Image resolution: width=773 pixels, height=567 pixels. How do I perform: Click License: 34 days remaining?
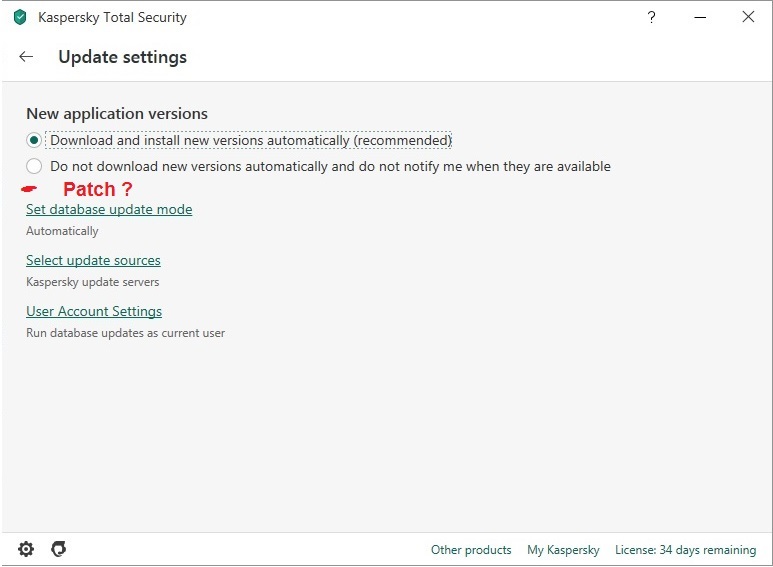[685, 550]
